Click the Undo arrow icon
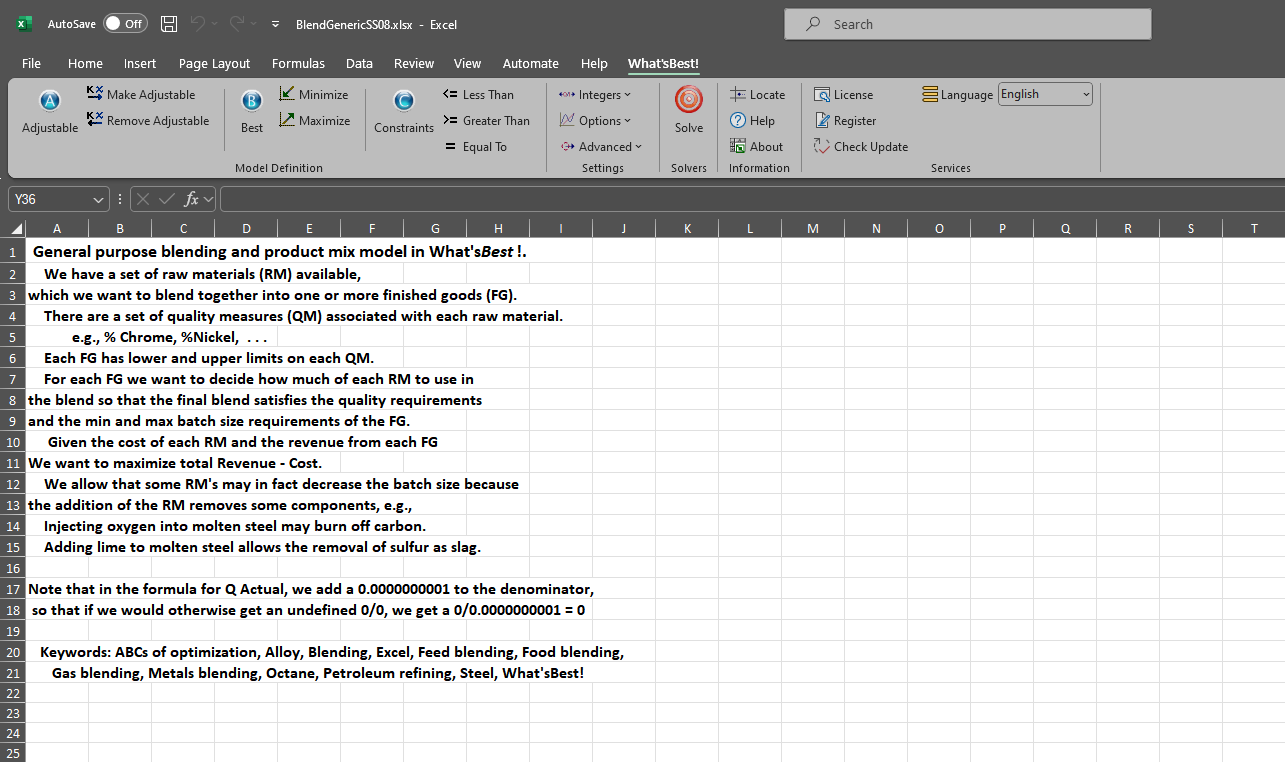 [197, 24]
